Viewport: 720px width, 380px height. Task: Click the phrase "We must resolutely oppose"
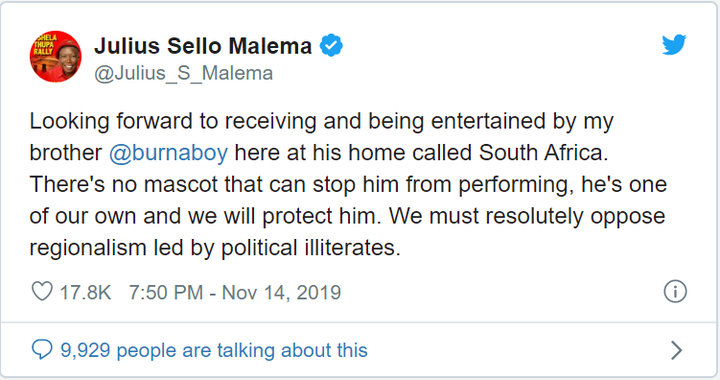(x=527, y=216)
